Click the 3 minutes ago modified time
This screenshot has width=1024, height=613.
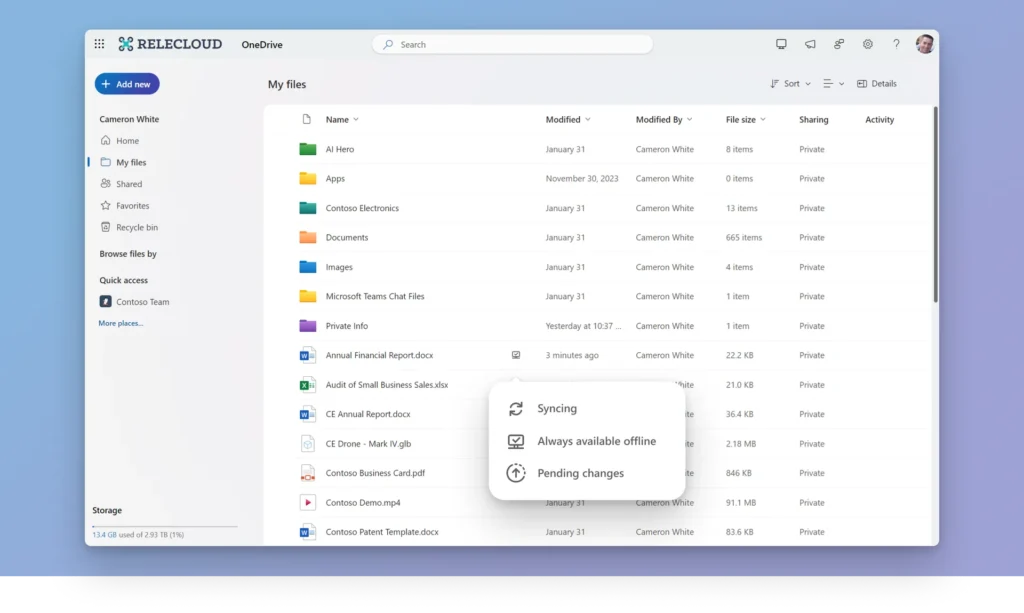point(572,355)
